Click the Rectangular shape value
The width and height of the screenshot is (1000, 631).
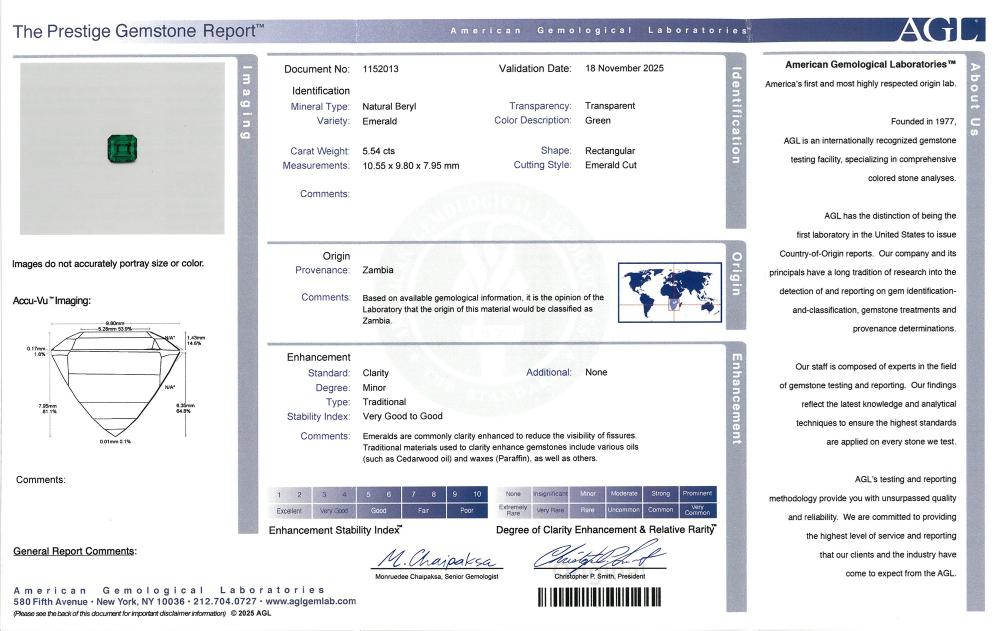pyautogui.click(x=610, y=151)
